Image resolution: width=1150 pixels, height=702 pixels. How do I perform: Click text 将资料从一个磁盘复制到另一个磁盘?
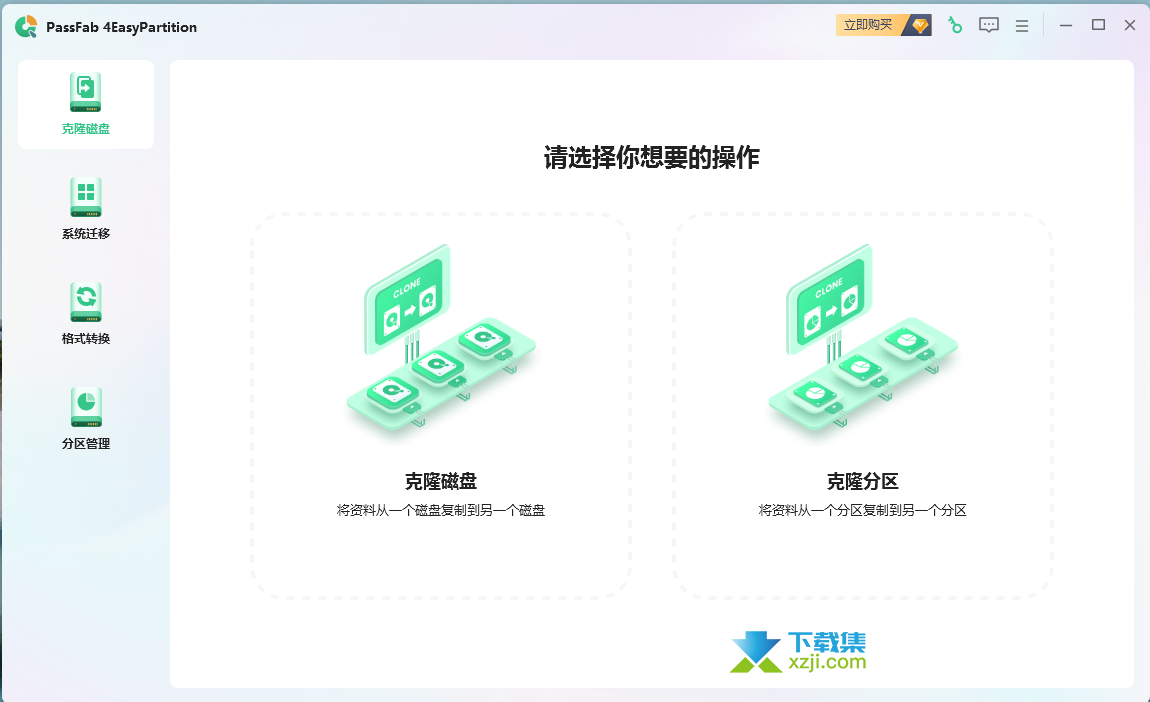(441, 510)
